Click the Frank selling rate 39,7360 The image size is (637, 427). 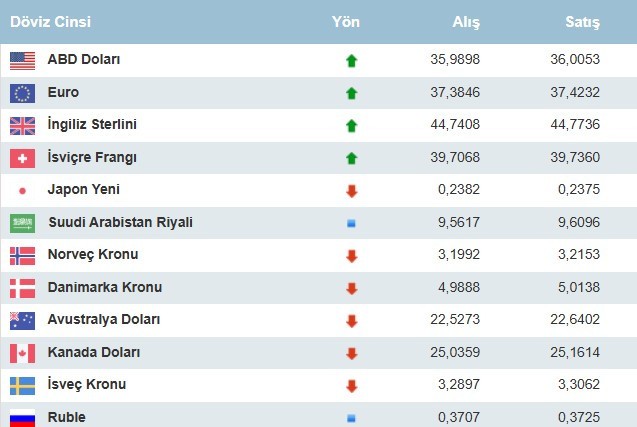575,157
